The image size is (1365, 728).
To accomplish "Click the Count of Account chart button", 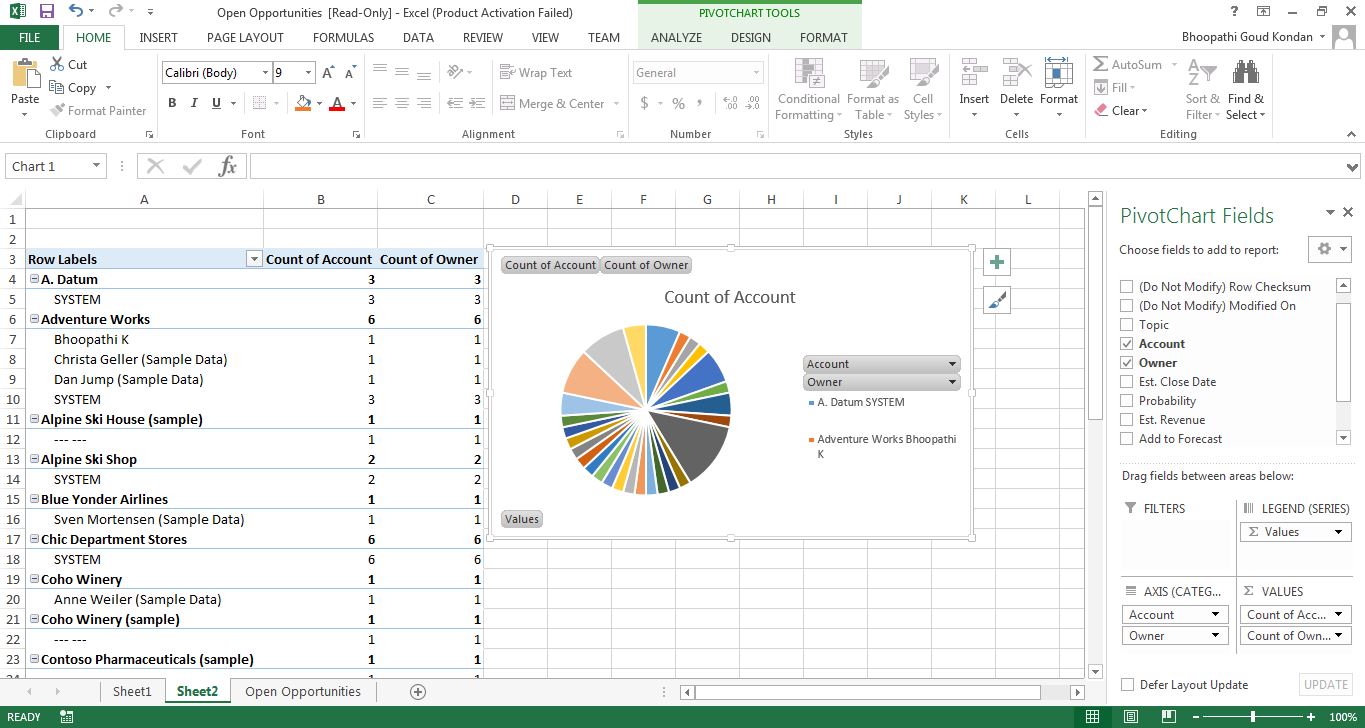I will (550, 265).
